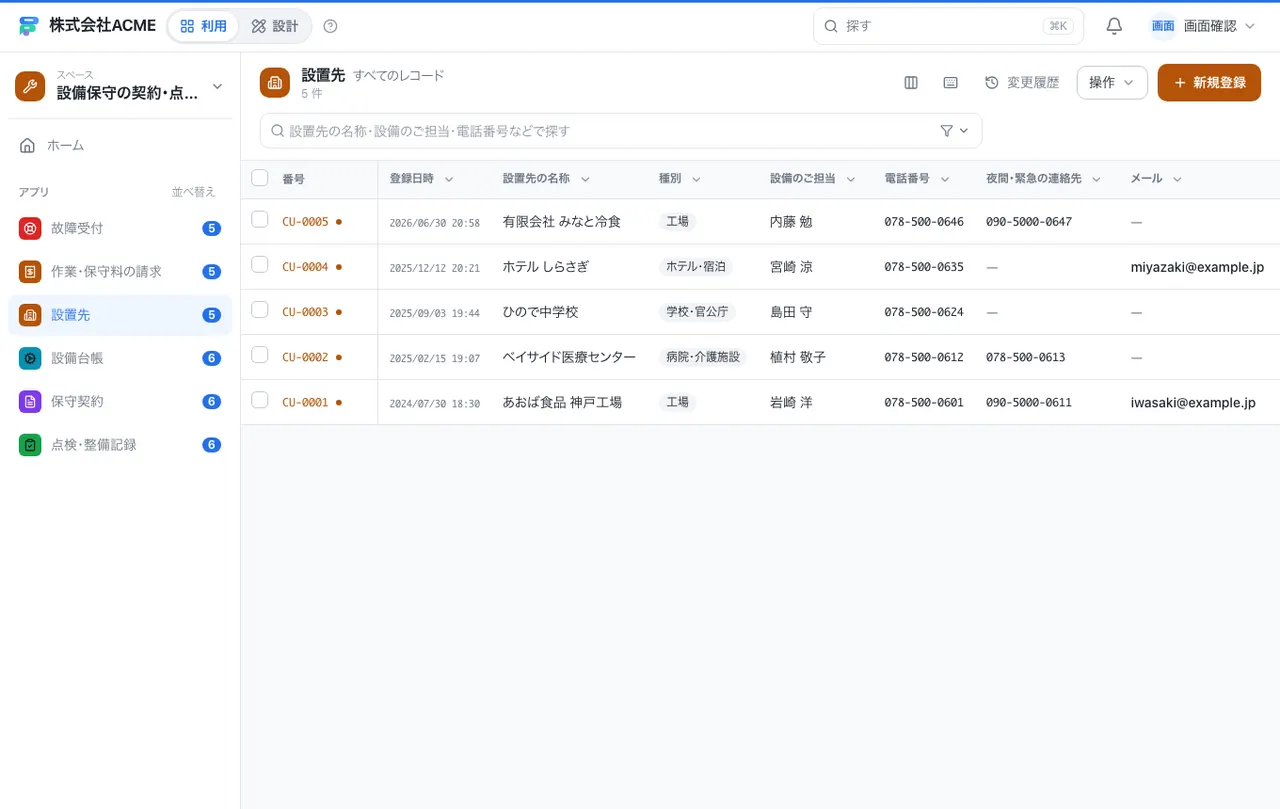Open 作業･保守料の請求 app icon
The image size is (1280, 809).
(x=30, y=271)
